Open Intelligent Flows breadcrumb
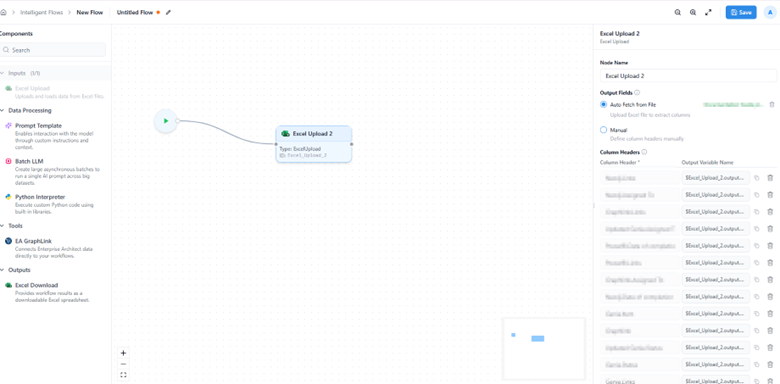The height and width of the screenshot is (384, 780). click(x=42, y=12)
